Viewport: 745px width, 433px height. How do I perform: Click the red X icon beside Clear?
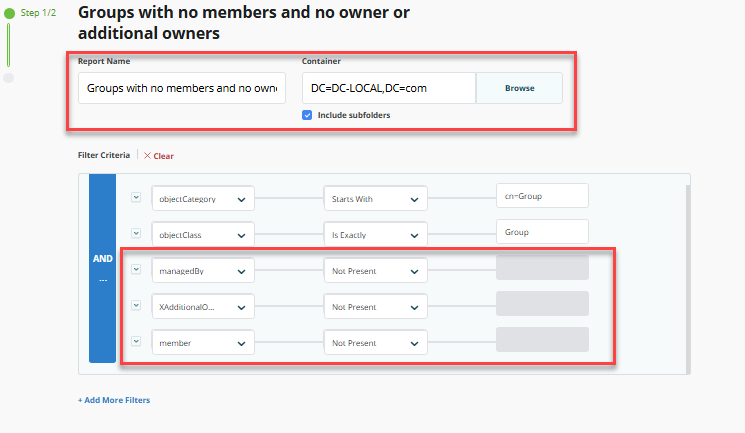point(147,155)
